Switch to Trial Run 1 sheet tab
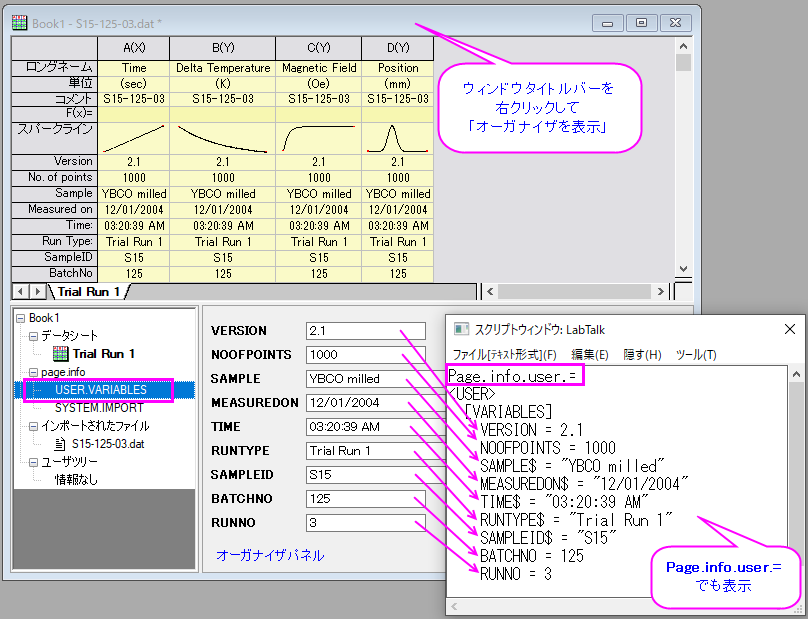 [89, 292]
